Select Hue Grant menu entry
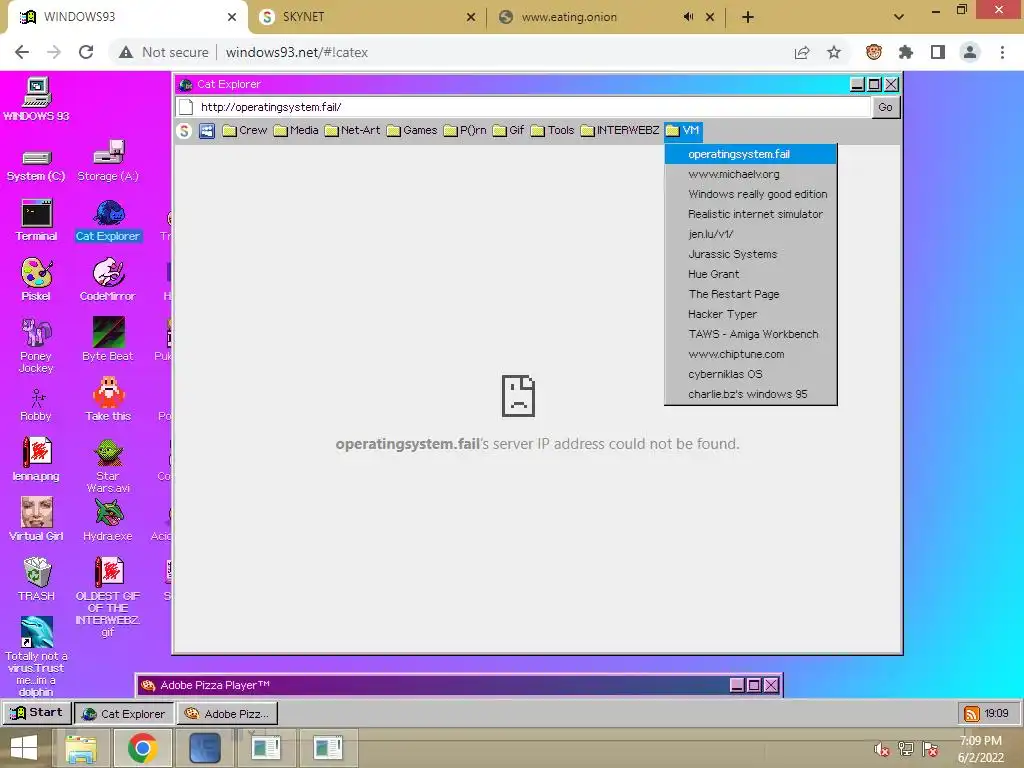Viewport: 1024px width, 768px height. point(750,274)
